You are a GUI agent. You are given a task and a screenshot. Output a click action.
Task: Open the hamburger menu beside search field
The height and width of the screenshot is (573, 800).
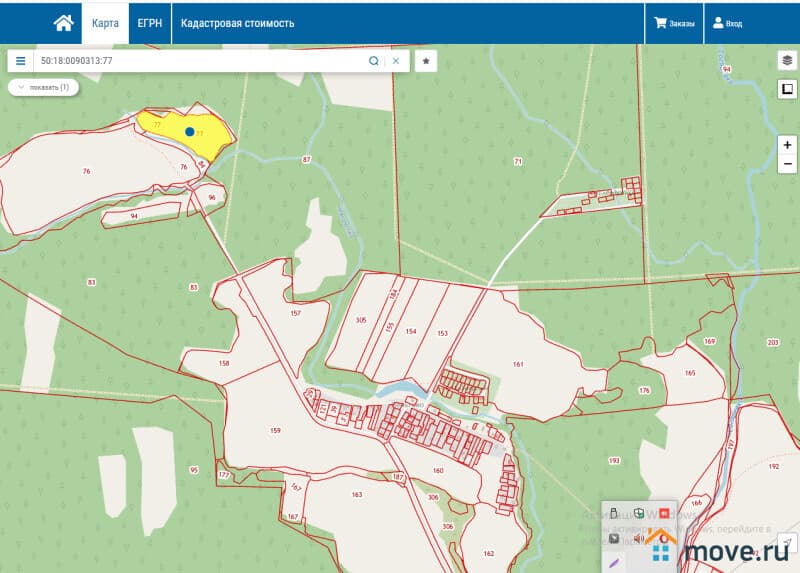tap(20, 61)
